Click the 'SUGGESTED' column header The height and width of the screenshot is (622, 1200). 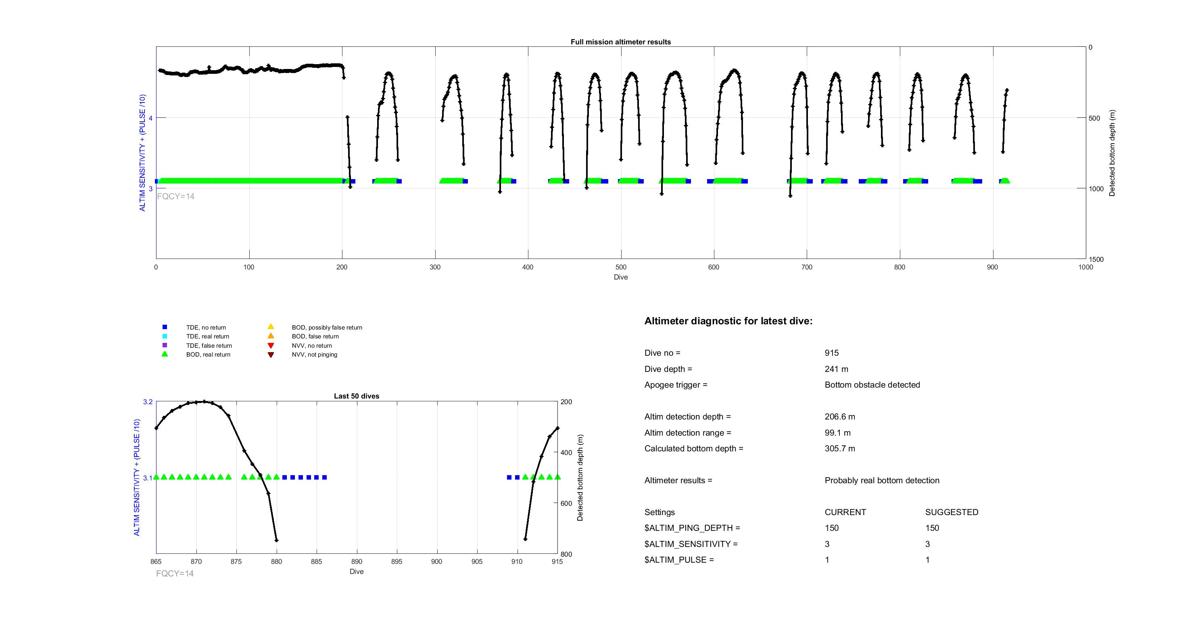[x=951, y=512]
